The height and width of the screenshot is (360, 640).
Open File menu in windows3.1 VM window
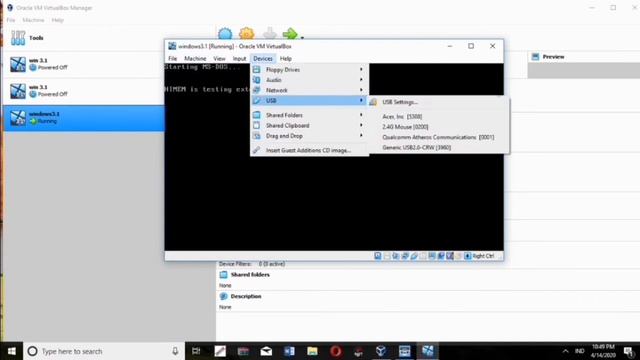pyautogui.click(x=173, y=58)
